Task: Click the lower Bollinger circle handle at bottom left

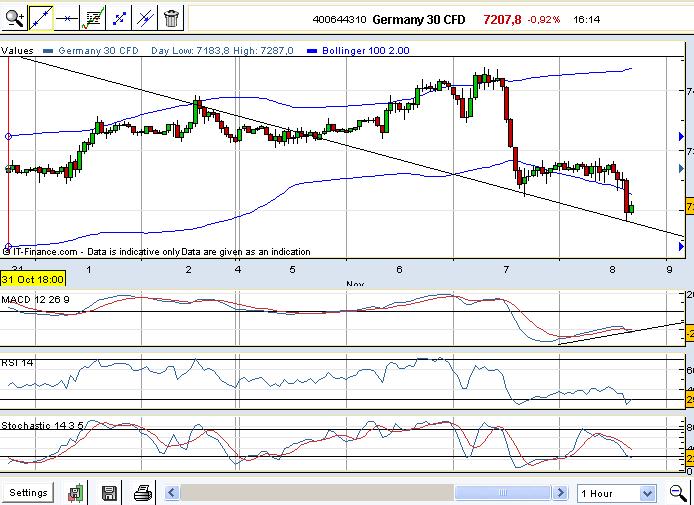Action: pyautogui.click(x=8, y=246)
